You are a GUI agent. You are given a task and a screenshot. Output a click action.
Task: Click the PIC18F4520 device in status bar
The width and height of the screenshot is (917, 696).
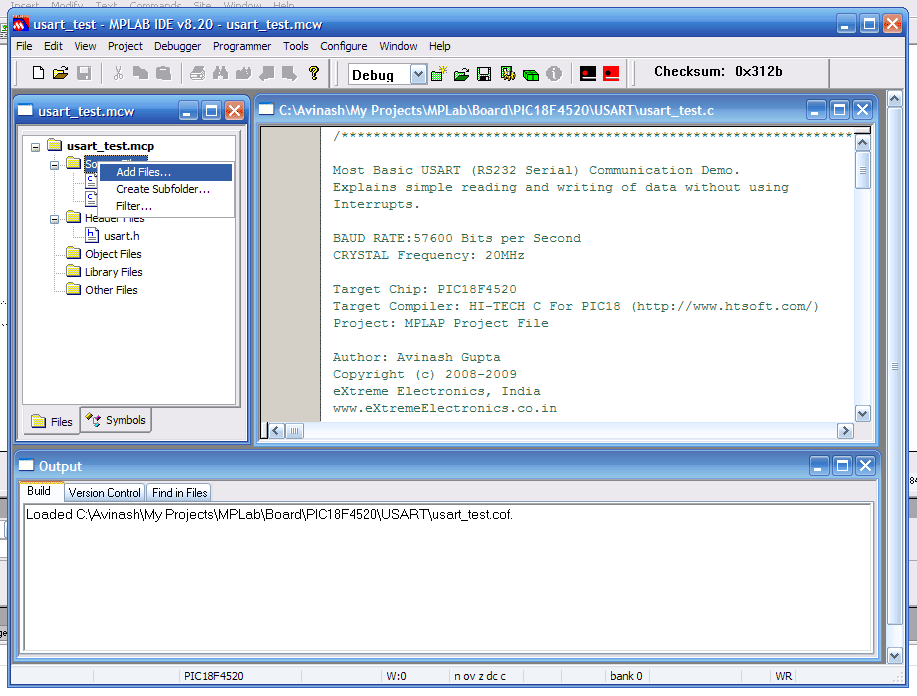point(213,676)
